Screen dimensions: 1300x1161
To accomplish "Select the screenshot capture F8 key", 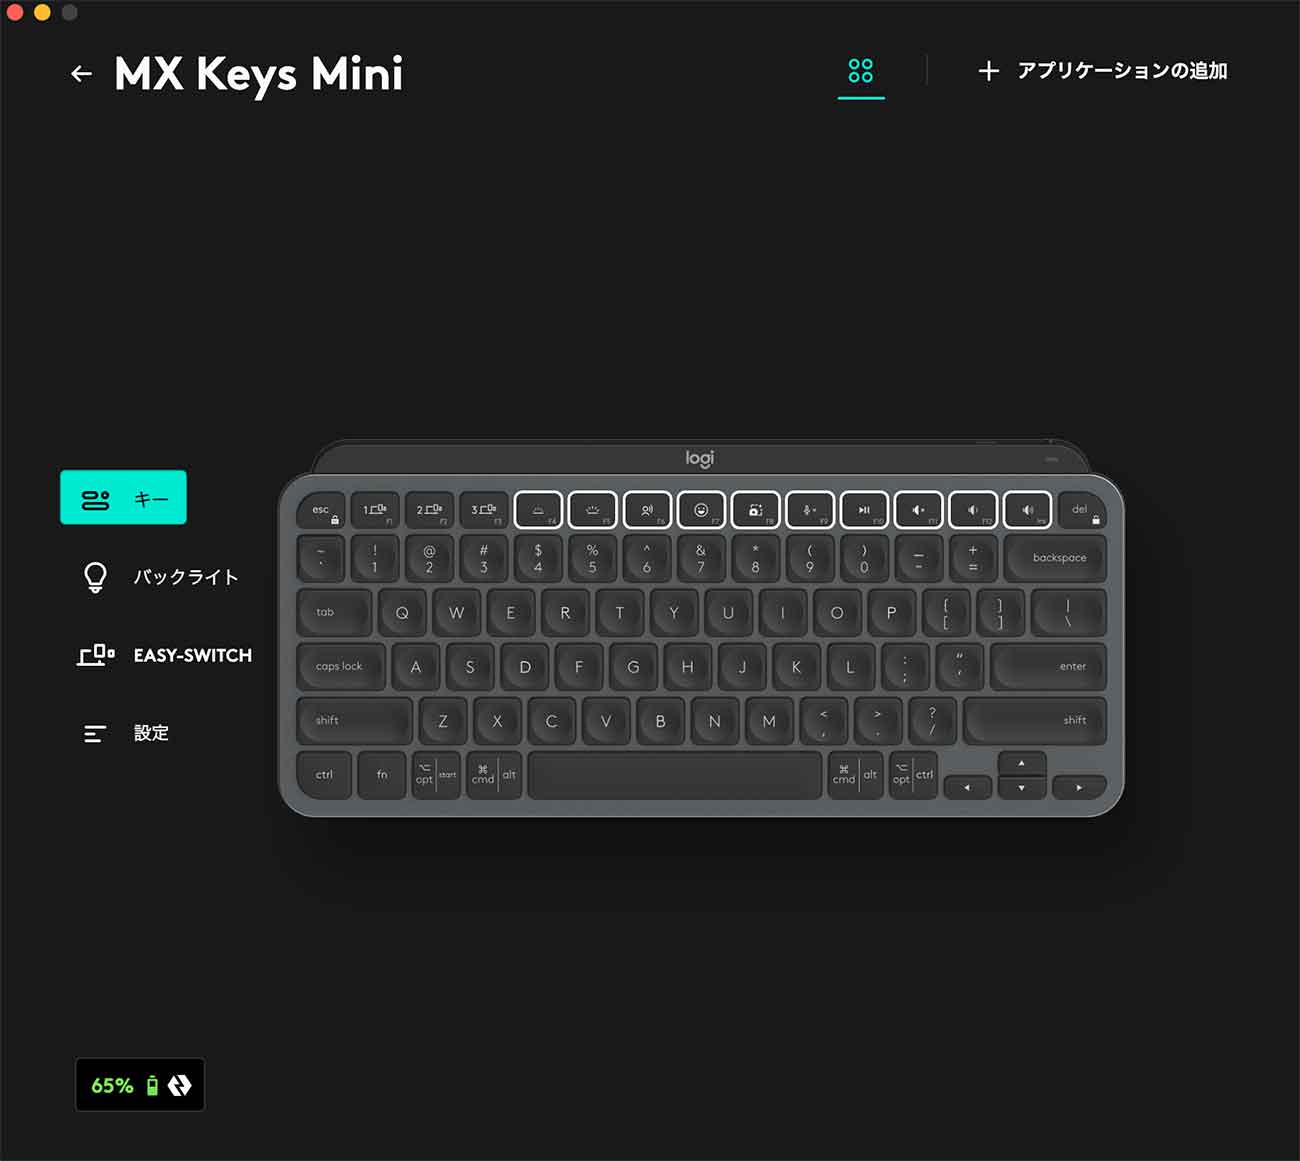I will click(755, 510).
